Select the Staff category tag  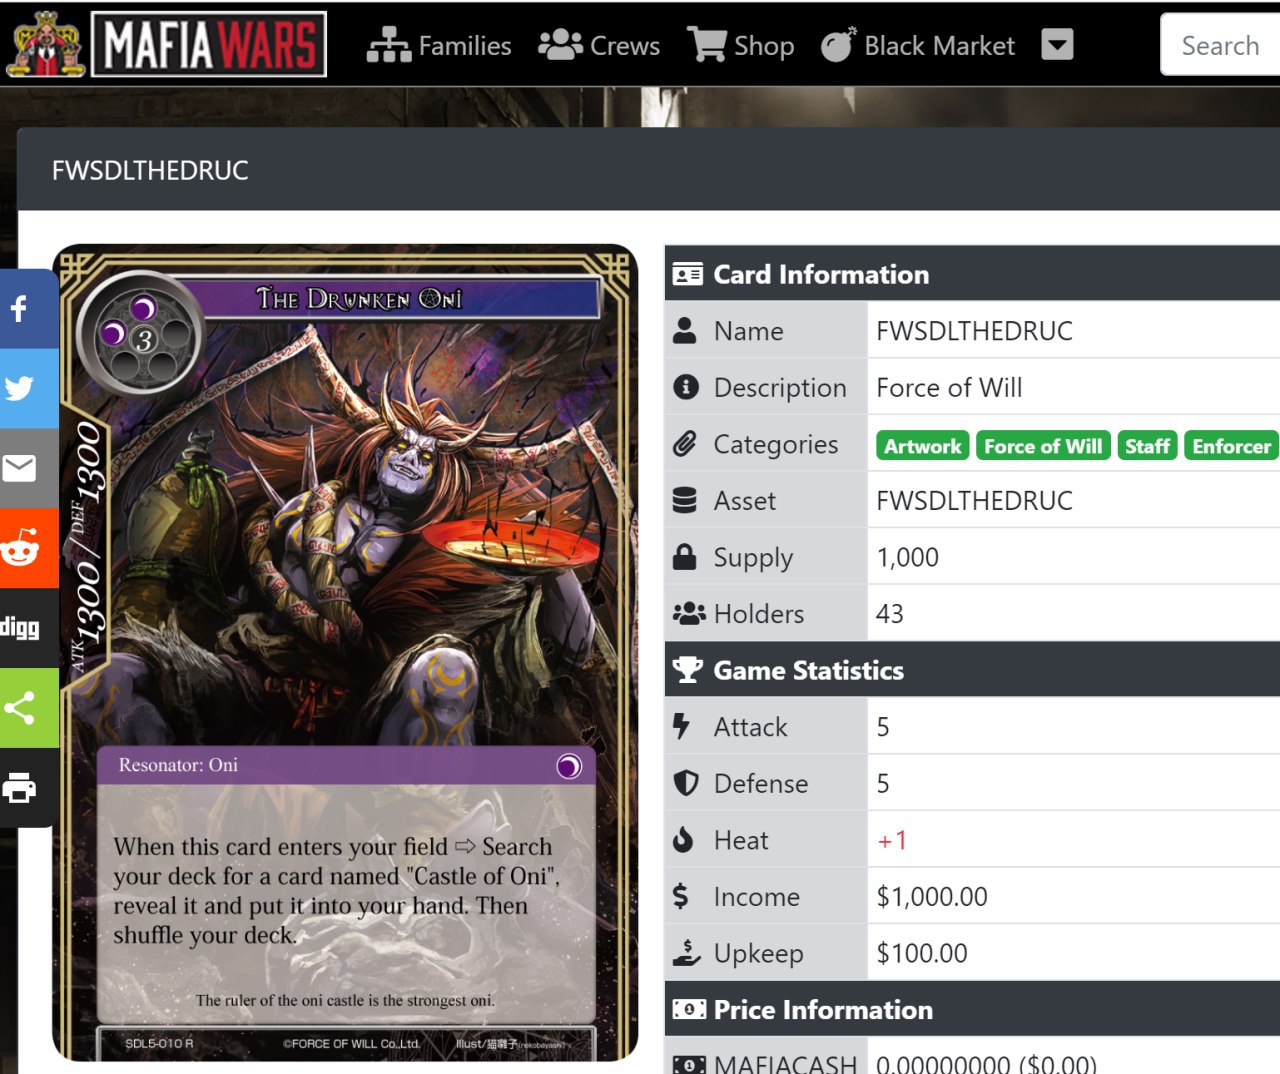click(x=1147, y=446)
